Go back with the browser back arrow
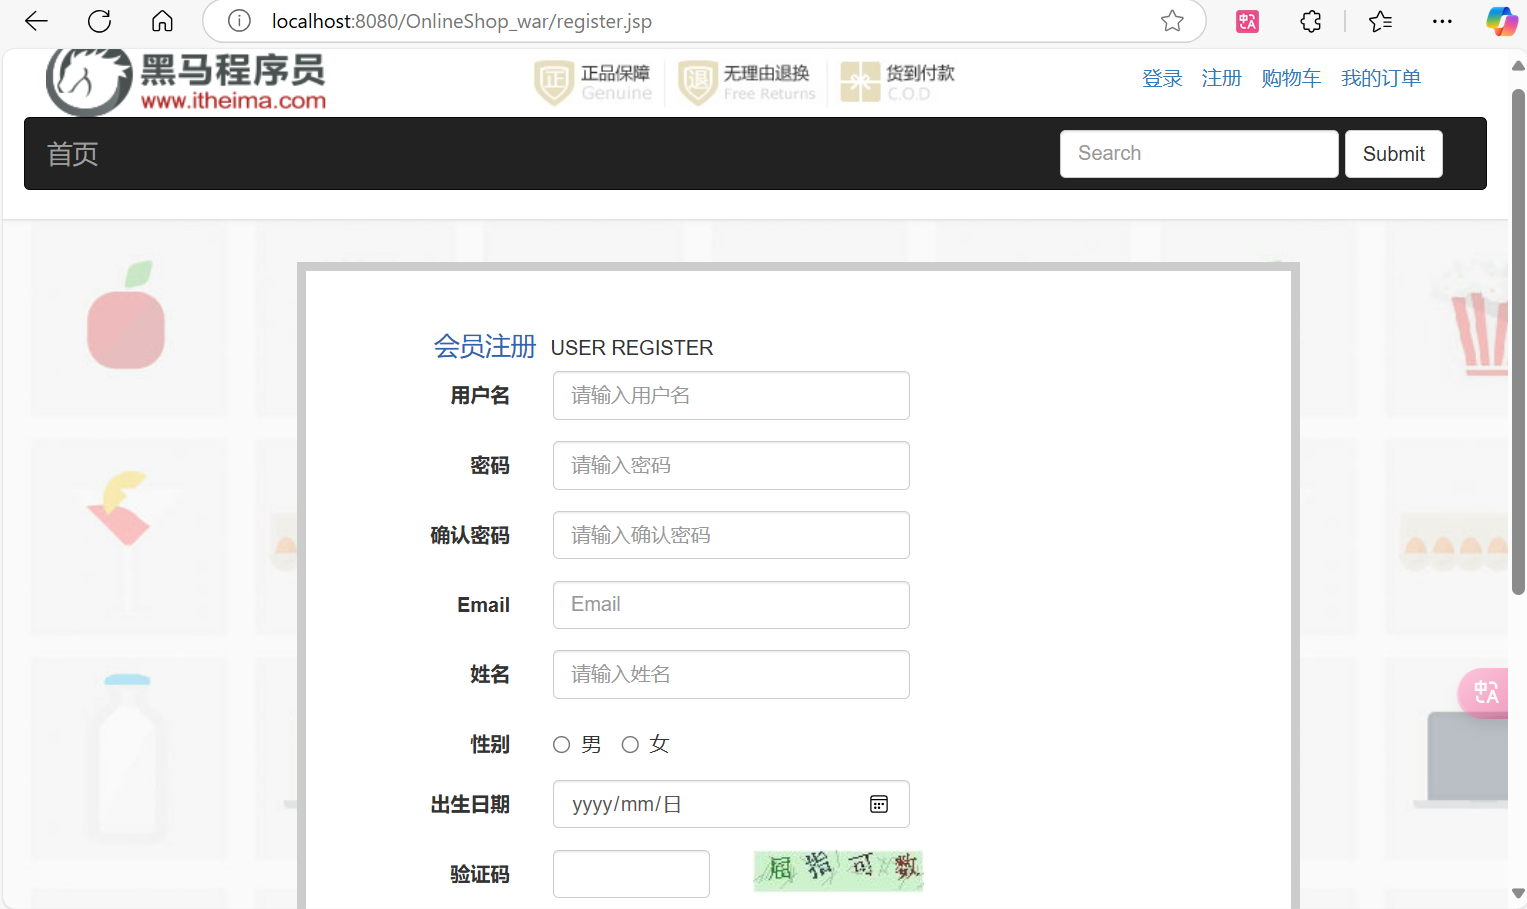Image resolution: width=1527 pixels, height=909 pixels. [36, 21]
